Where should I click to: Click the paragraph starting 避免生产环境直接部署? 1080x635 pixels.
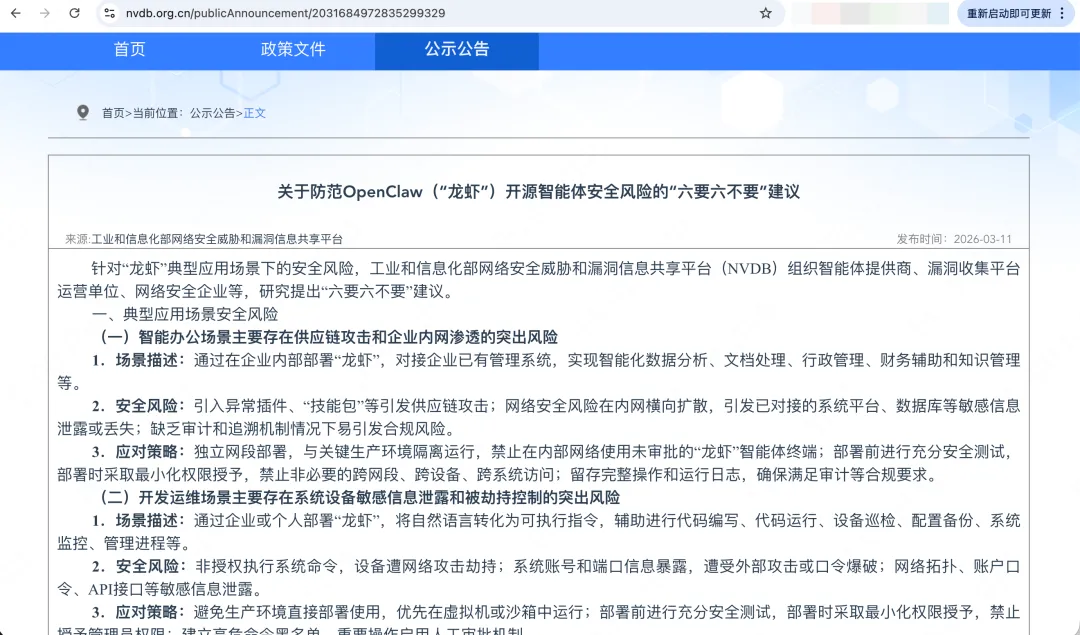[539, 619]
